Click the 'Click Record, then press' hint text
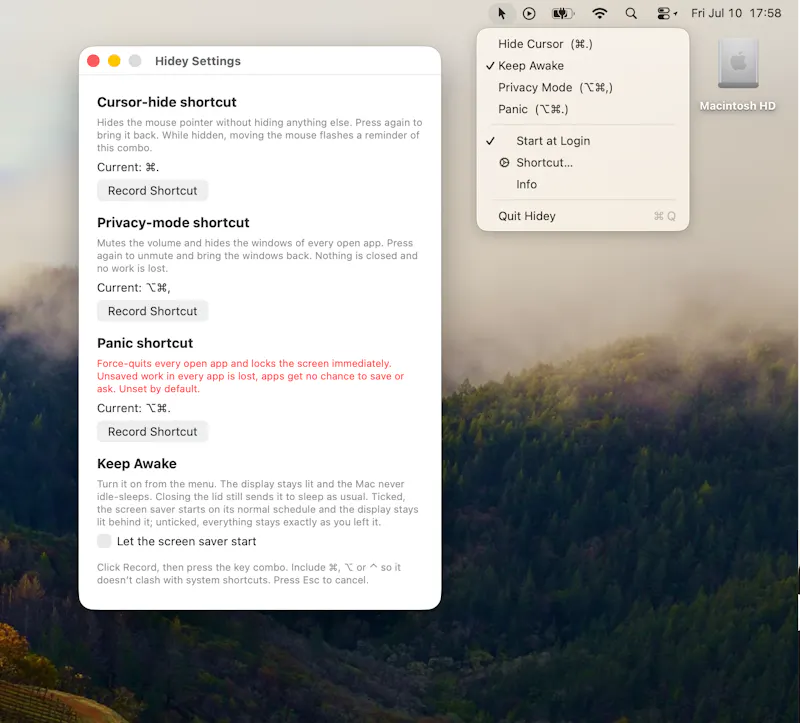This screenshot has width=800, height=723. 249,574
